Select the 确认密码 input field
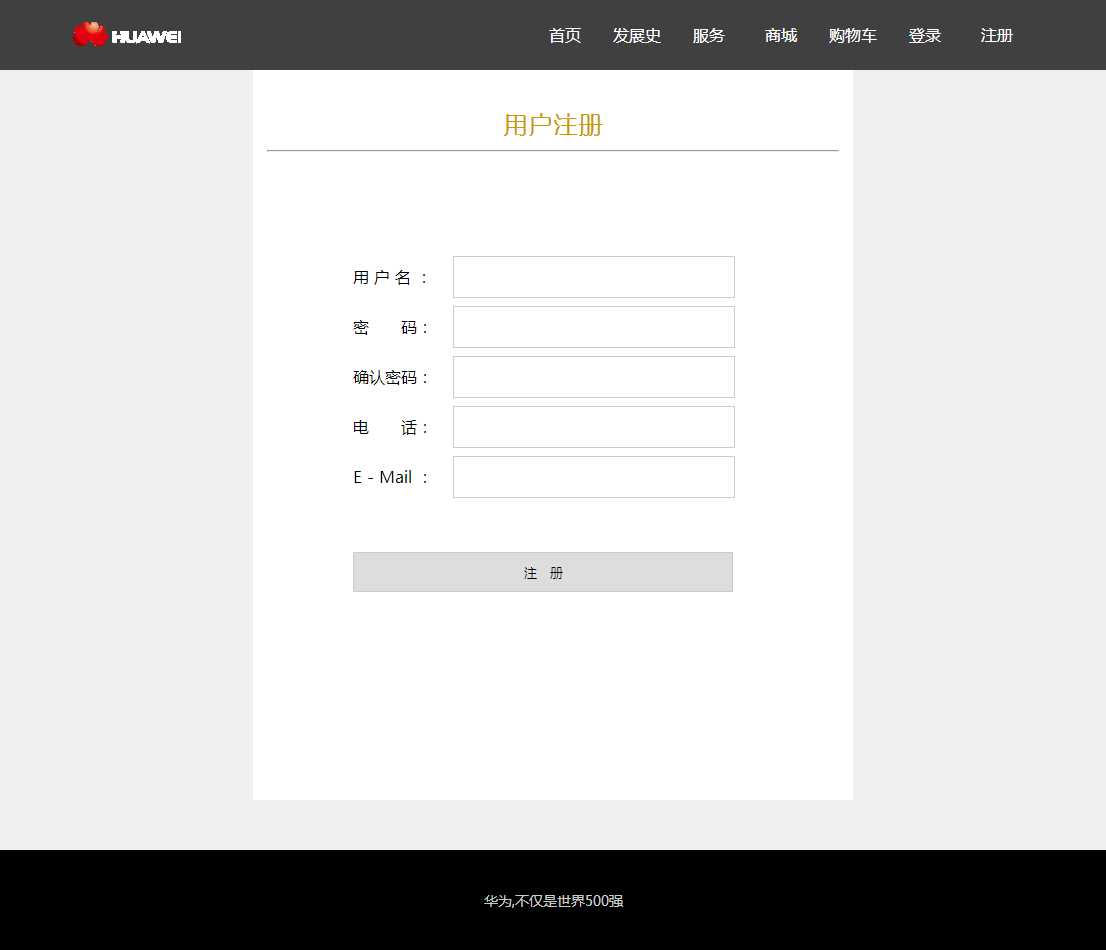The height and width of the screenshot is (950, 1106). click(594, 377)
